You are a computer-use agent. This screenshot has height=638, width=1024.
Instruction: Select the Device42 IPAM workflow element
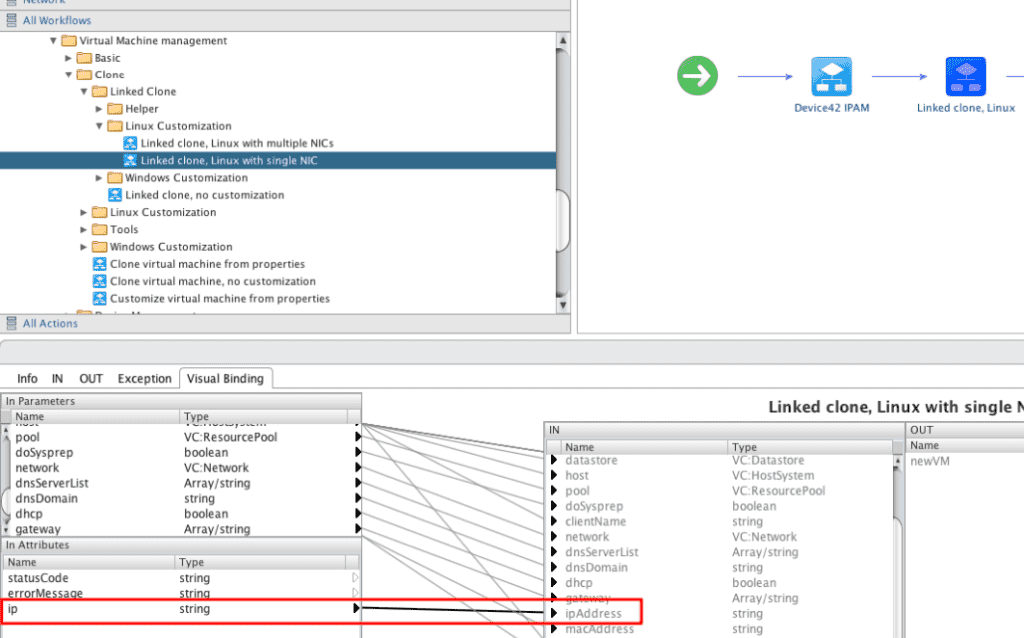831,75
